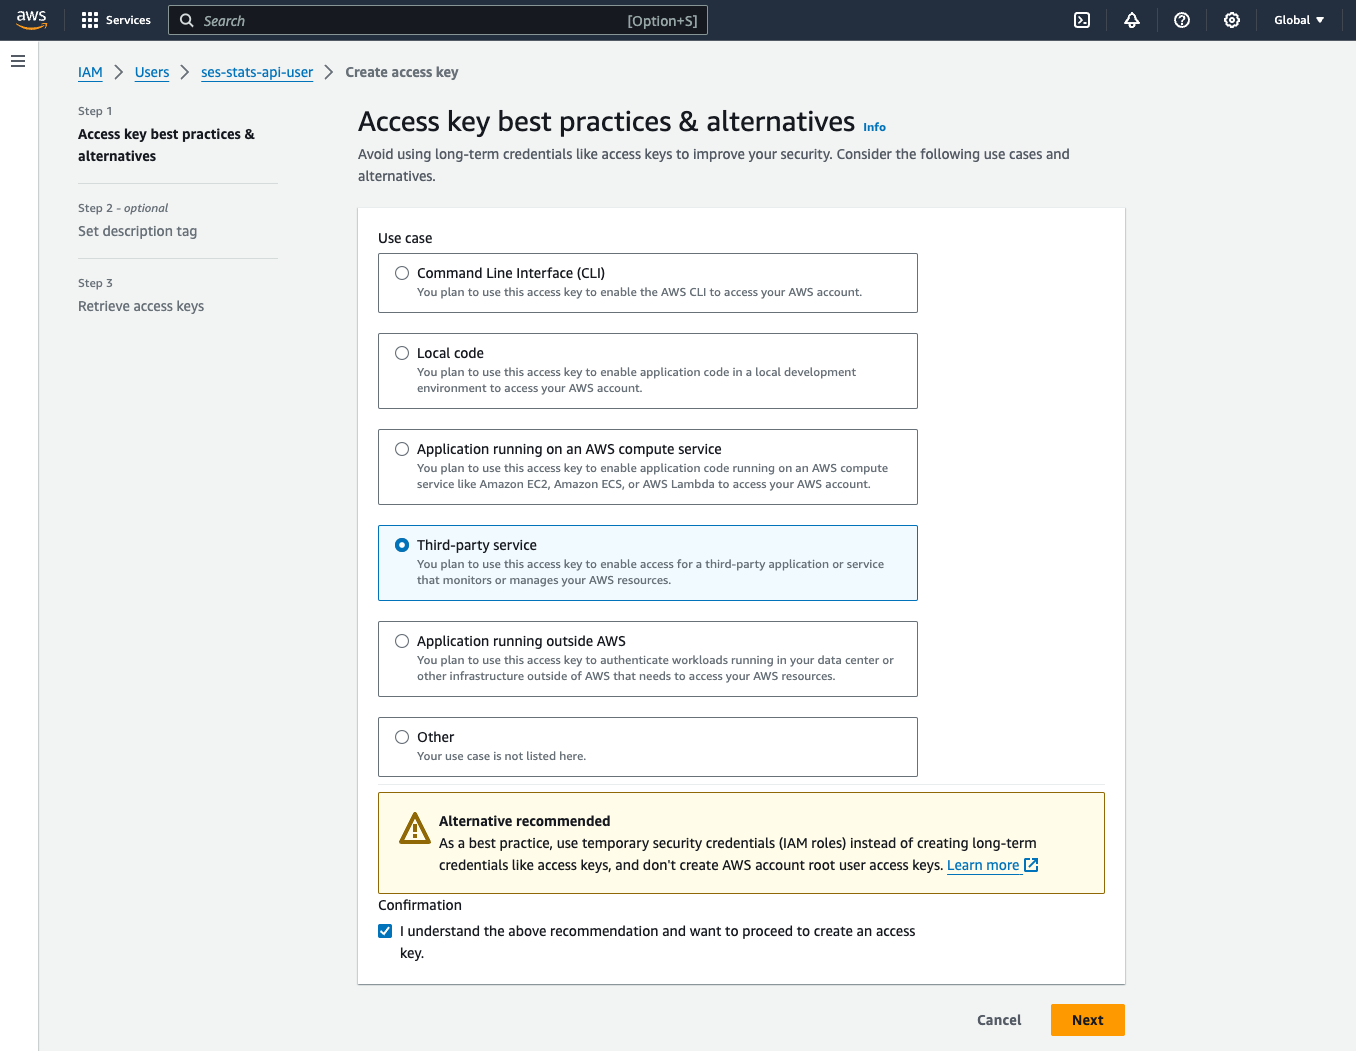Select the Other use case option
The image size is (1356, 1051).
tap(402, 737)
